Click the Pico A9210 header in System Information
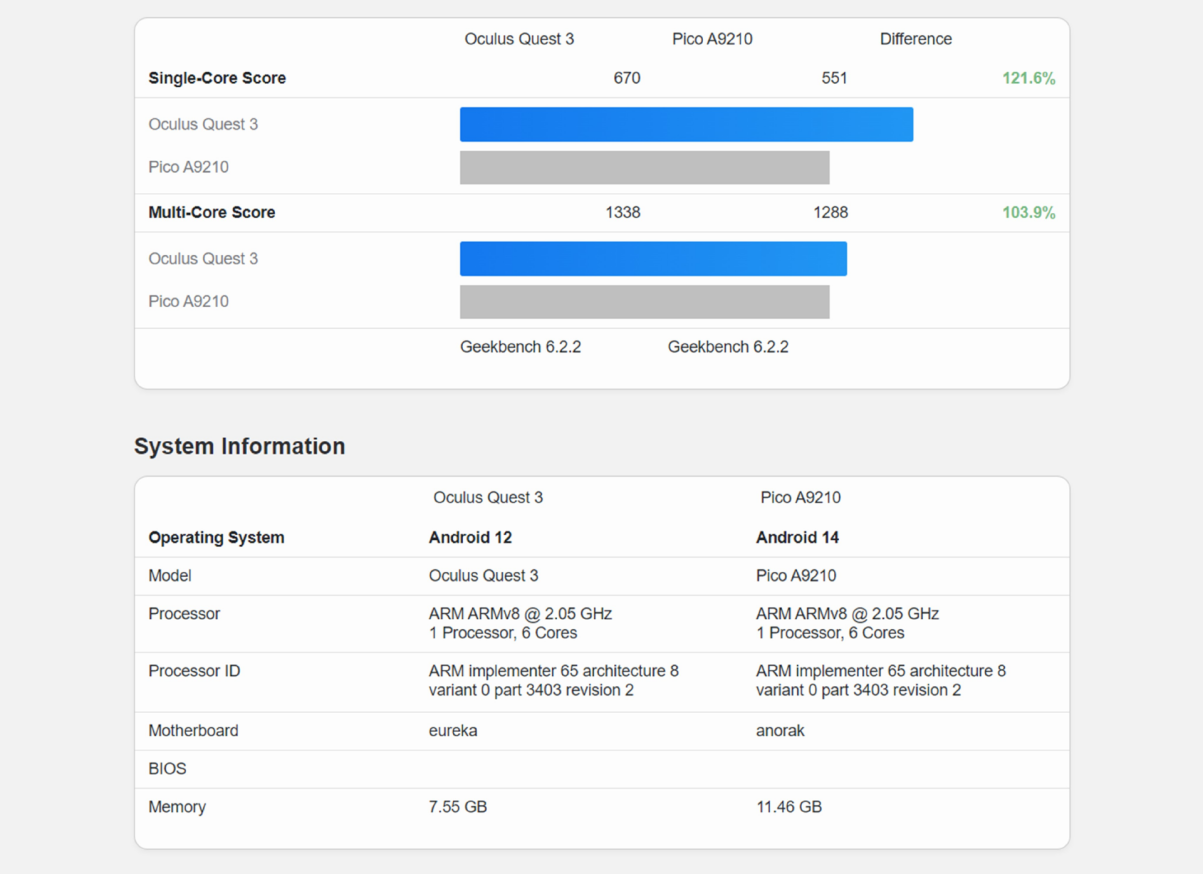1203x874 pixels. click(x=800, y=497)
